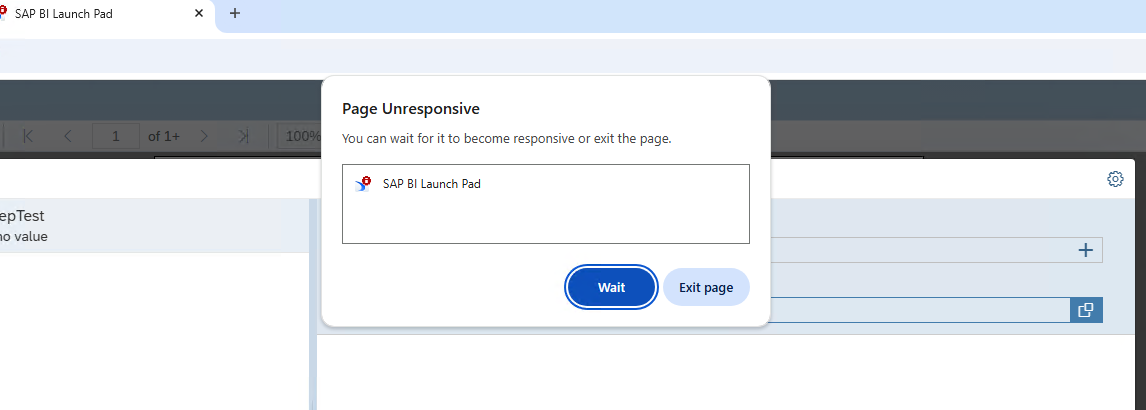This screenshot has width=1146, height=410.
Task: Open the 100% zoom dropdown
Action: click(300, 136)
